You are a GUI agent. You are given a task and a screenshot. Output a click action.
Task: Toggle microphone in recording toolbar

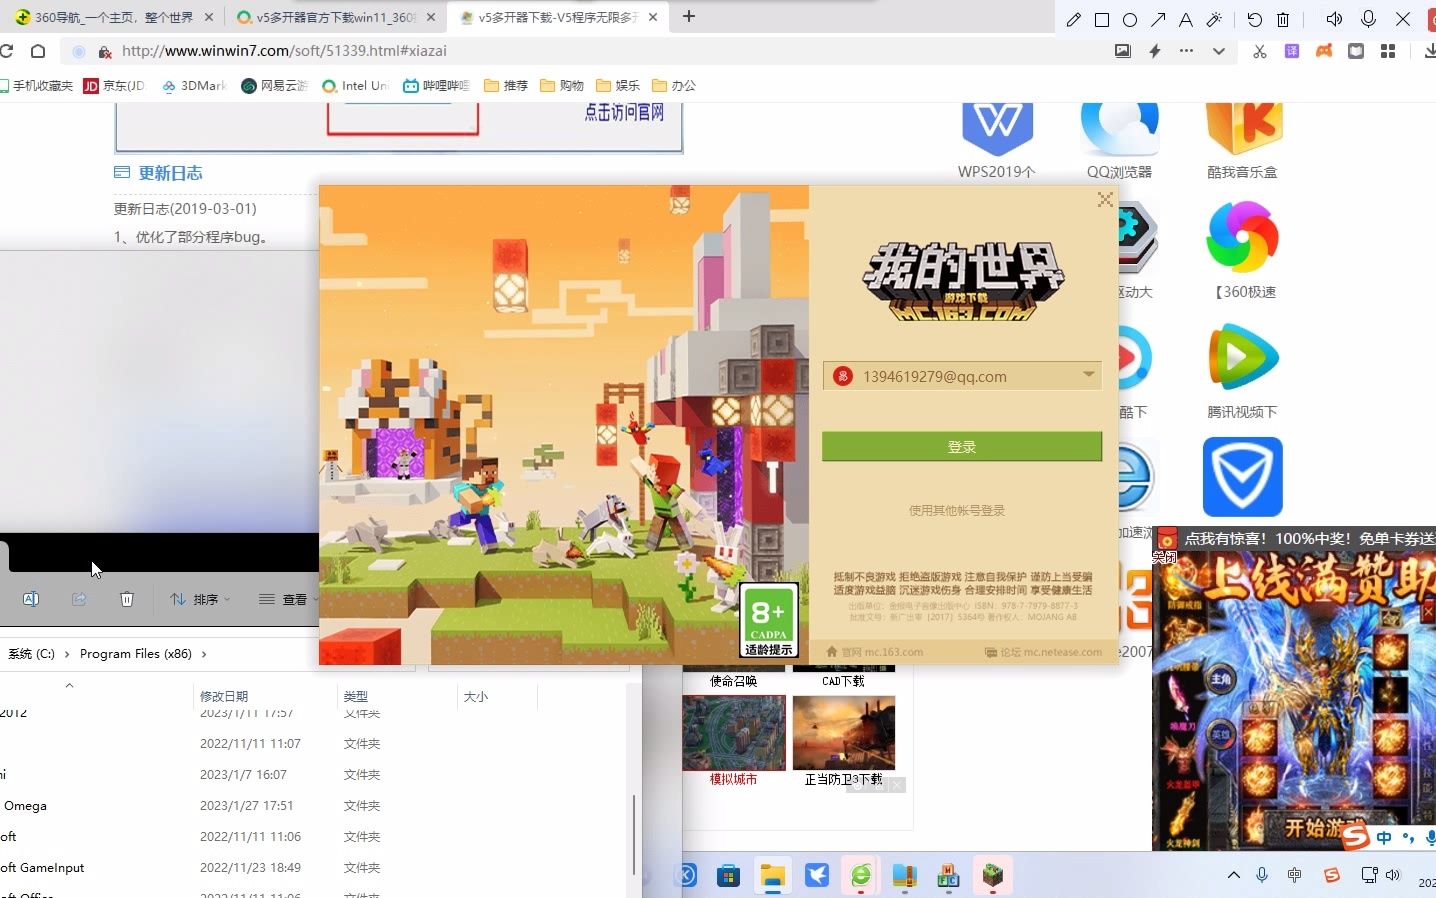click(x=1369, y=19)
